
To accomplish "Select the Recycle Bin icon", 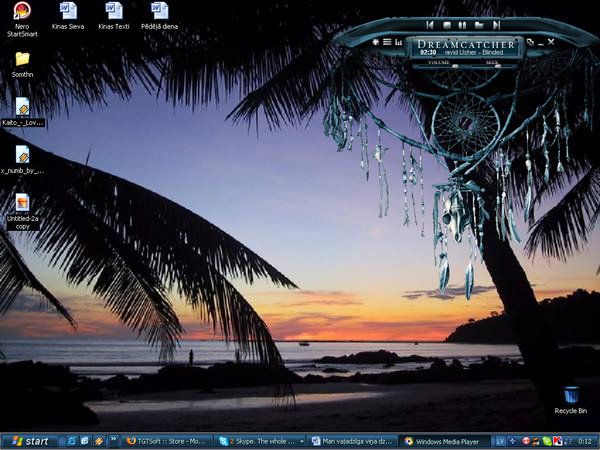I will pos(571,400).
